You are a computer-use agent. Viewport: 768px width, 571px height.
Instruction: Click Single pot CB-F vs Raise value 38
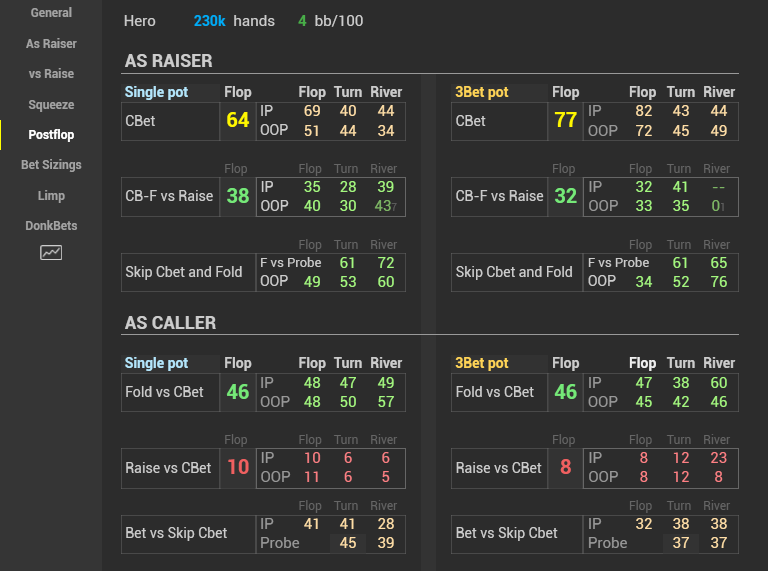238,196
